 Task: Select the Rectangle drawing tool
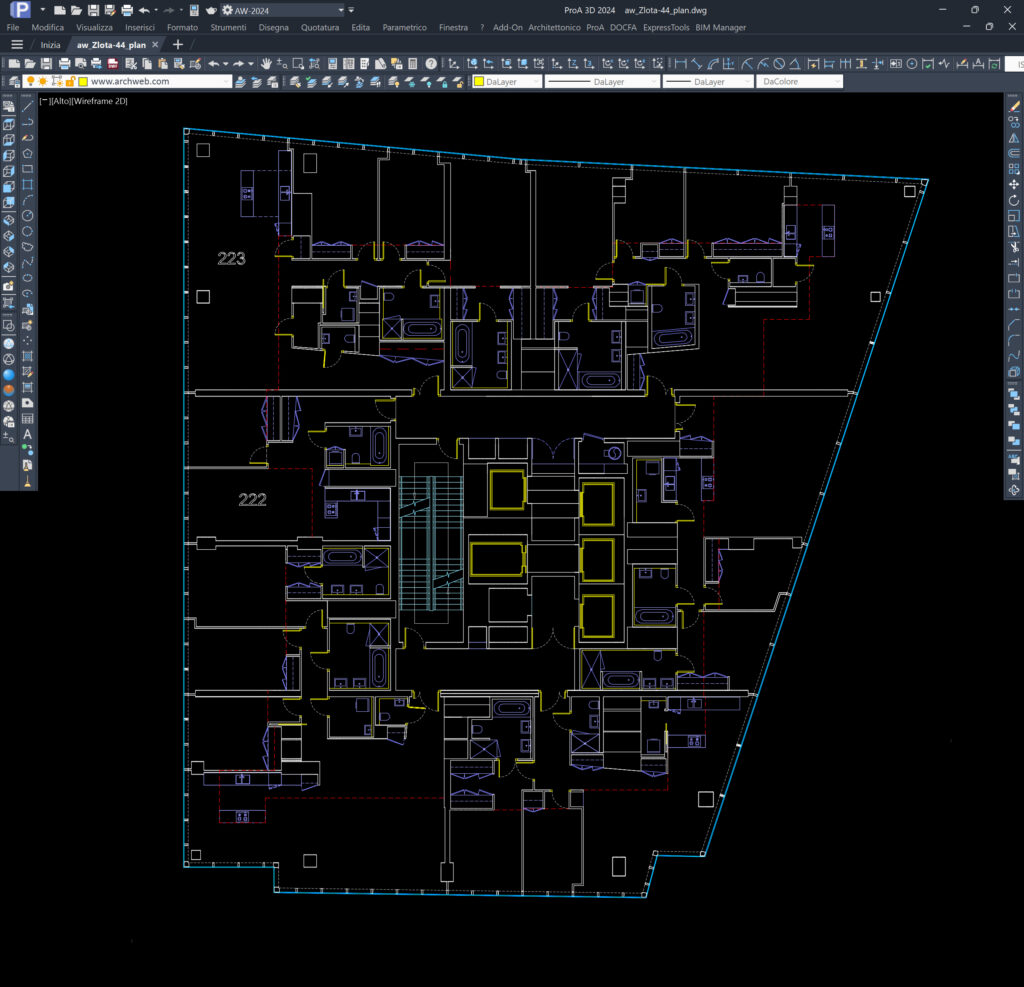click(x=28, y=169)
